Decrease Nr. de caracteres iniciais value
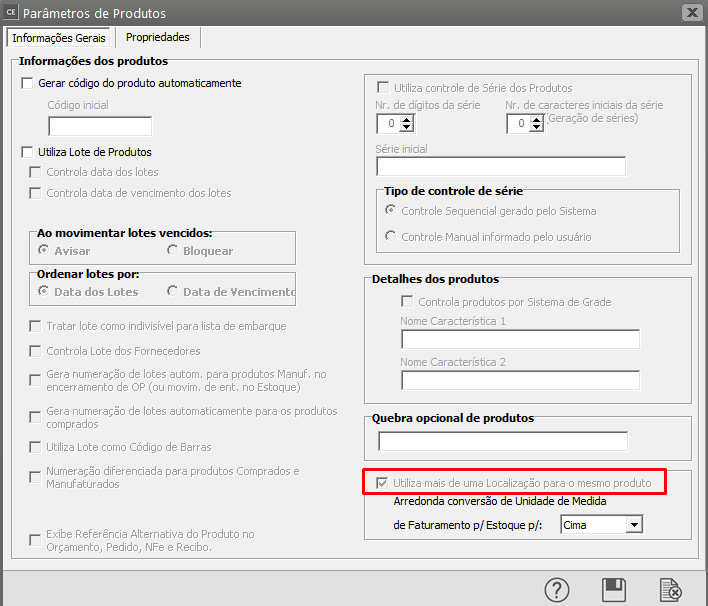This screenshot has height=606, width=708. (537, 128)
